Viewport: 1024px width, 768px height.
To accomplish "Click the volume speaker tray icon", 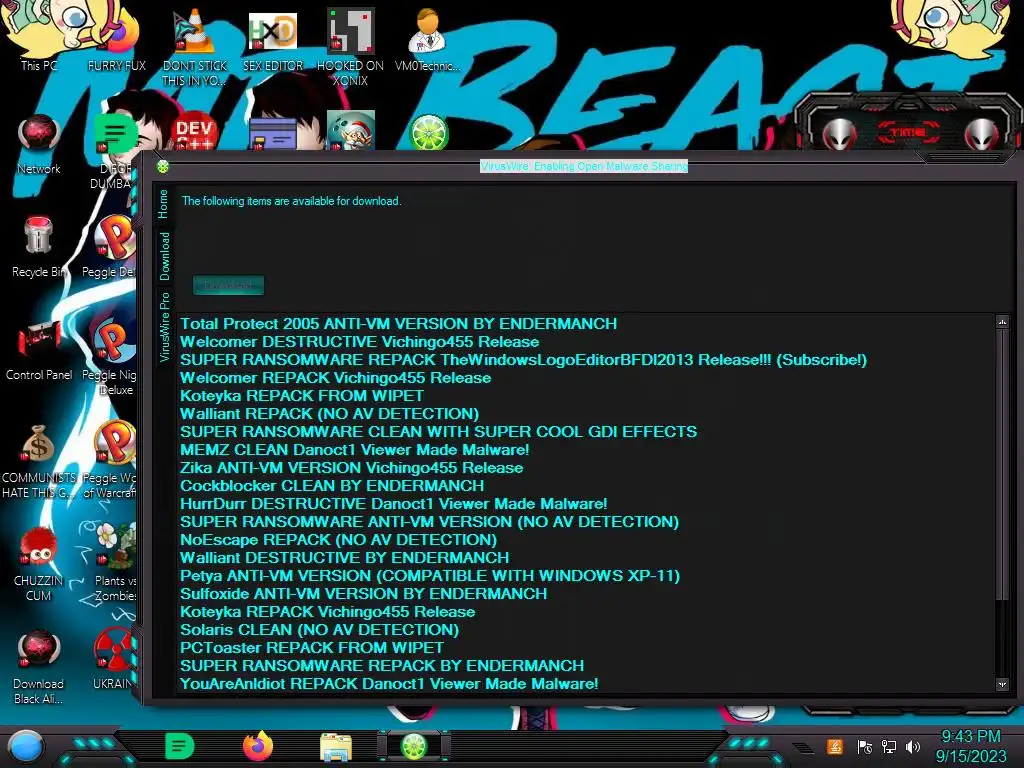I will pyautogui.click(x=913, y=746).
